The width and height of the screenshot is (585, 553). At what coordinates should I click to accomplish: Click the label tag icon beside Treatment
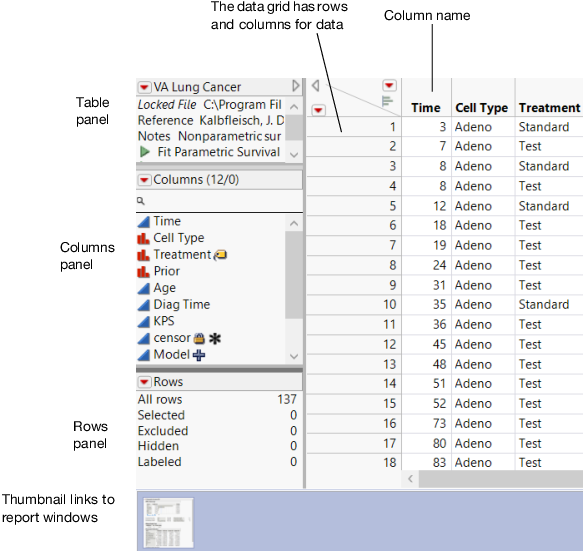tap(220, 255)
